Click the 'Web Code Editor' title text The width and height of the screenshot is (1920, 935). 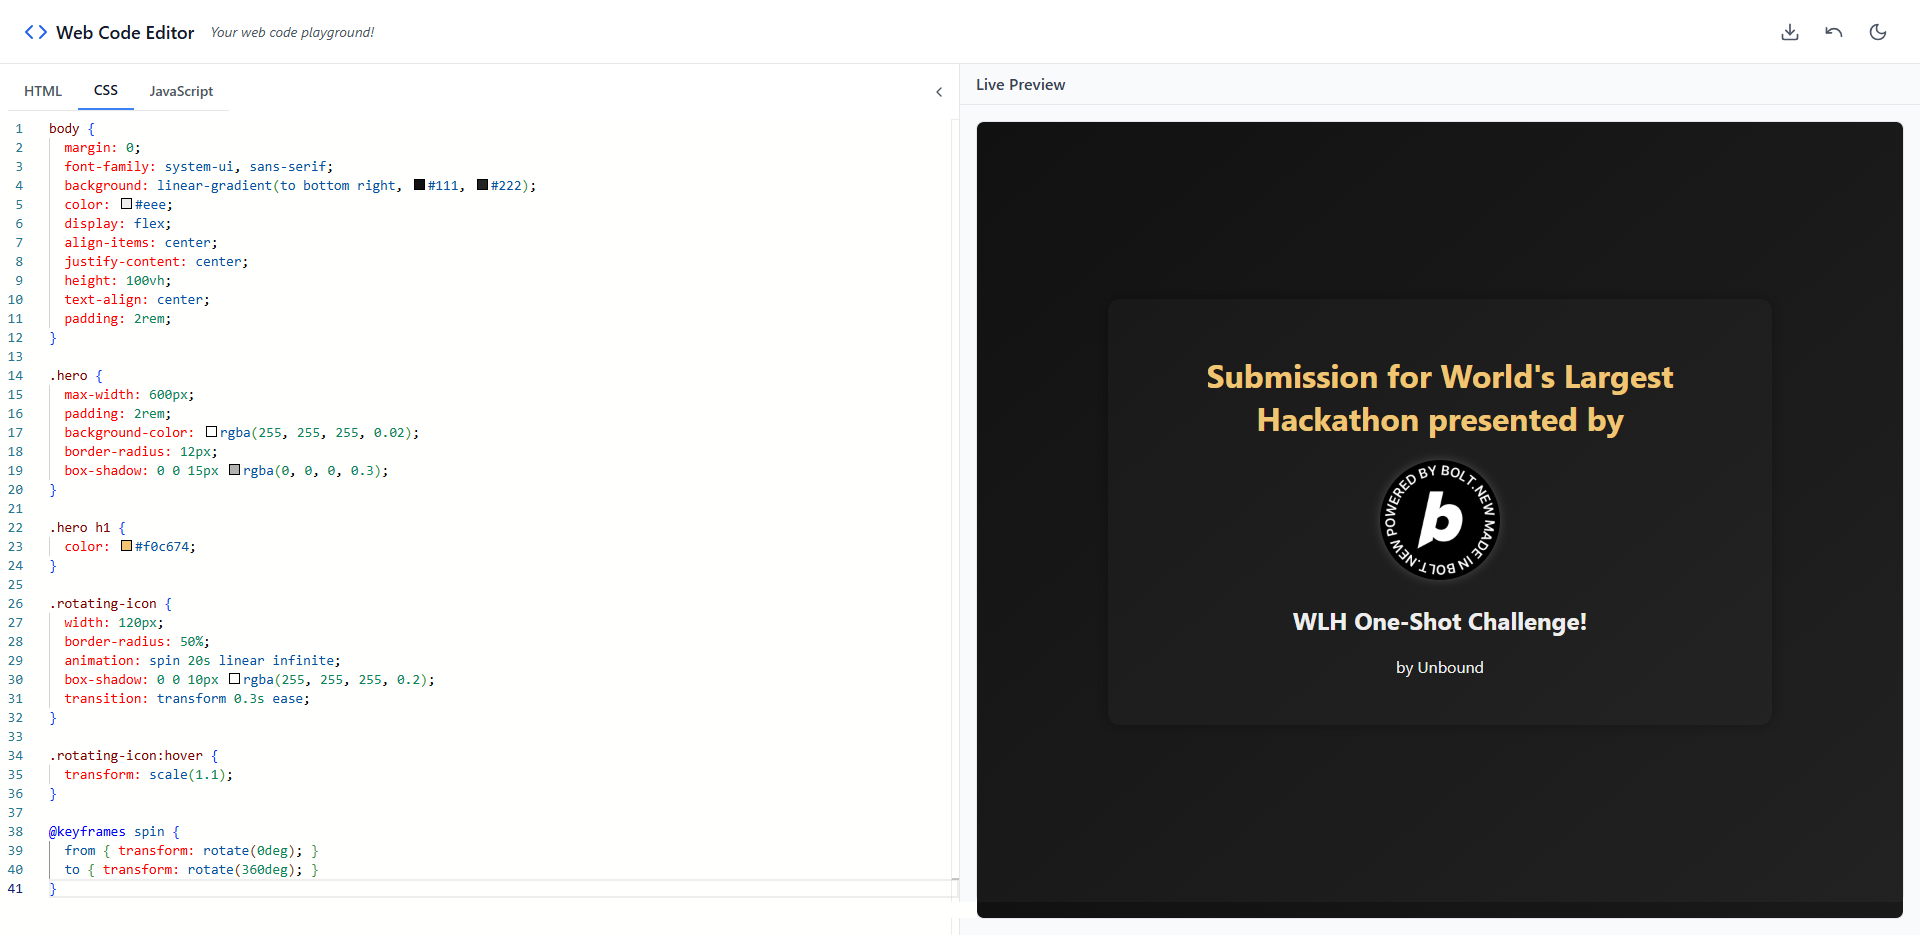125,32
